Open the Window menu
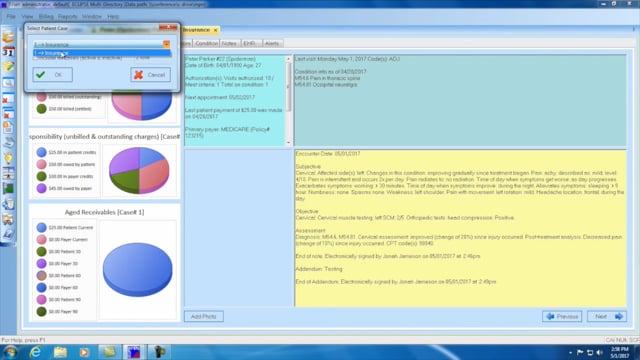 92,17
